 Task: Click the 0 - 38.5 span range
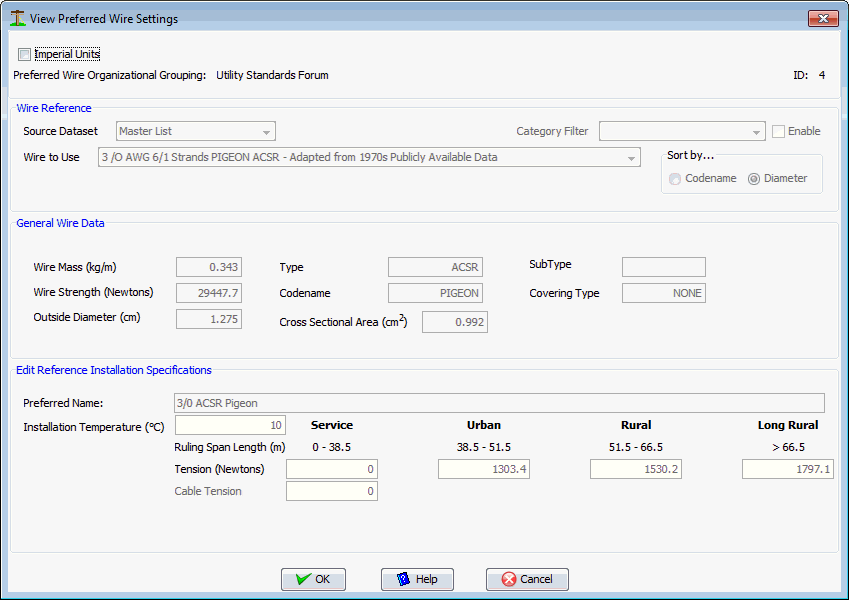click(331, 447)
